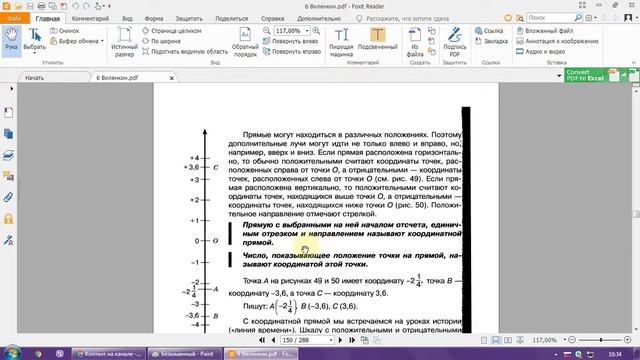Insert Audio and Video (Аудио и видео)
This screenshot has height=360, width=640.
click(x=540, y=51)
